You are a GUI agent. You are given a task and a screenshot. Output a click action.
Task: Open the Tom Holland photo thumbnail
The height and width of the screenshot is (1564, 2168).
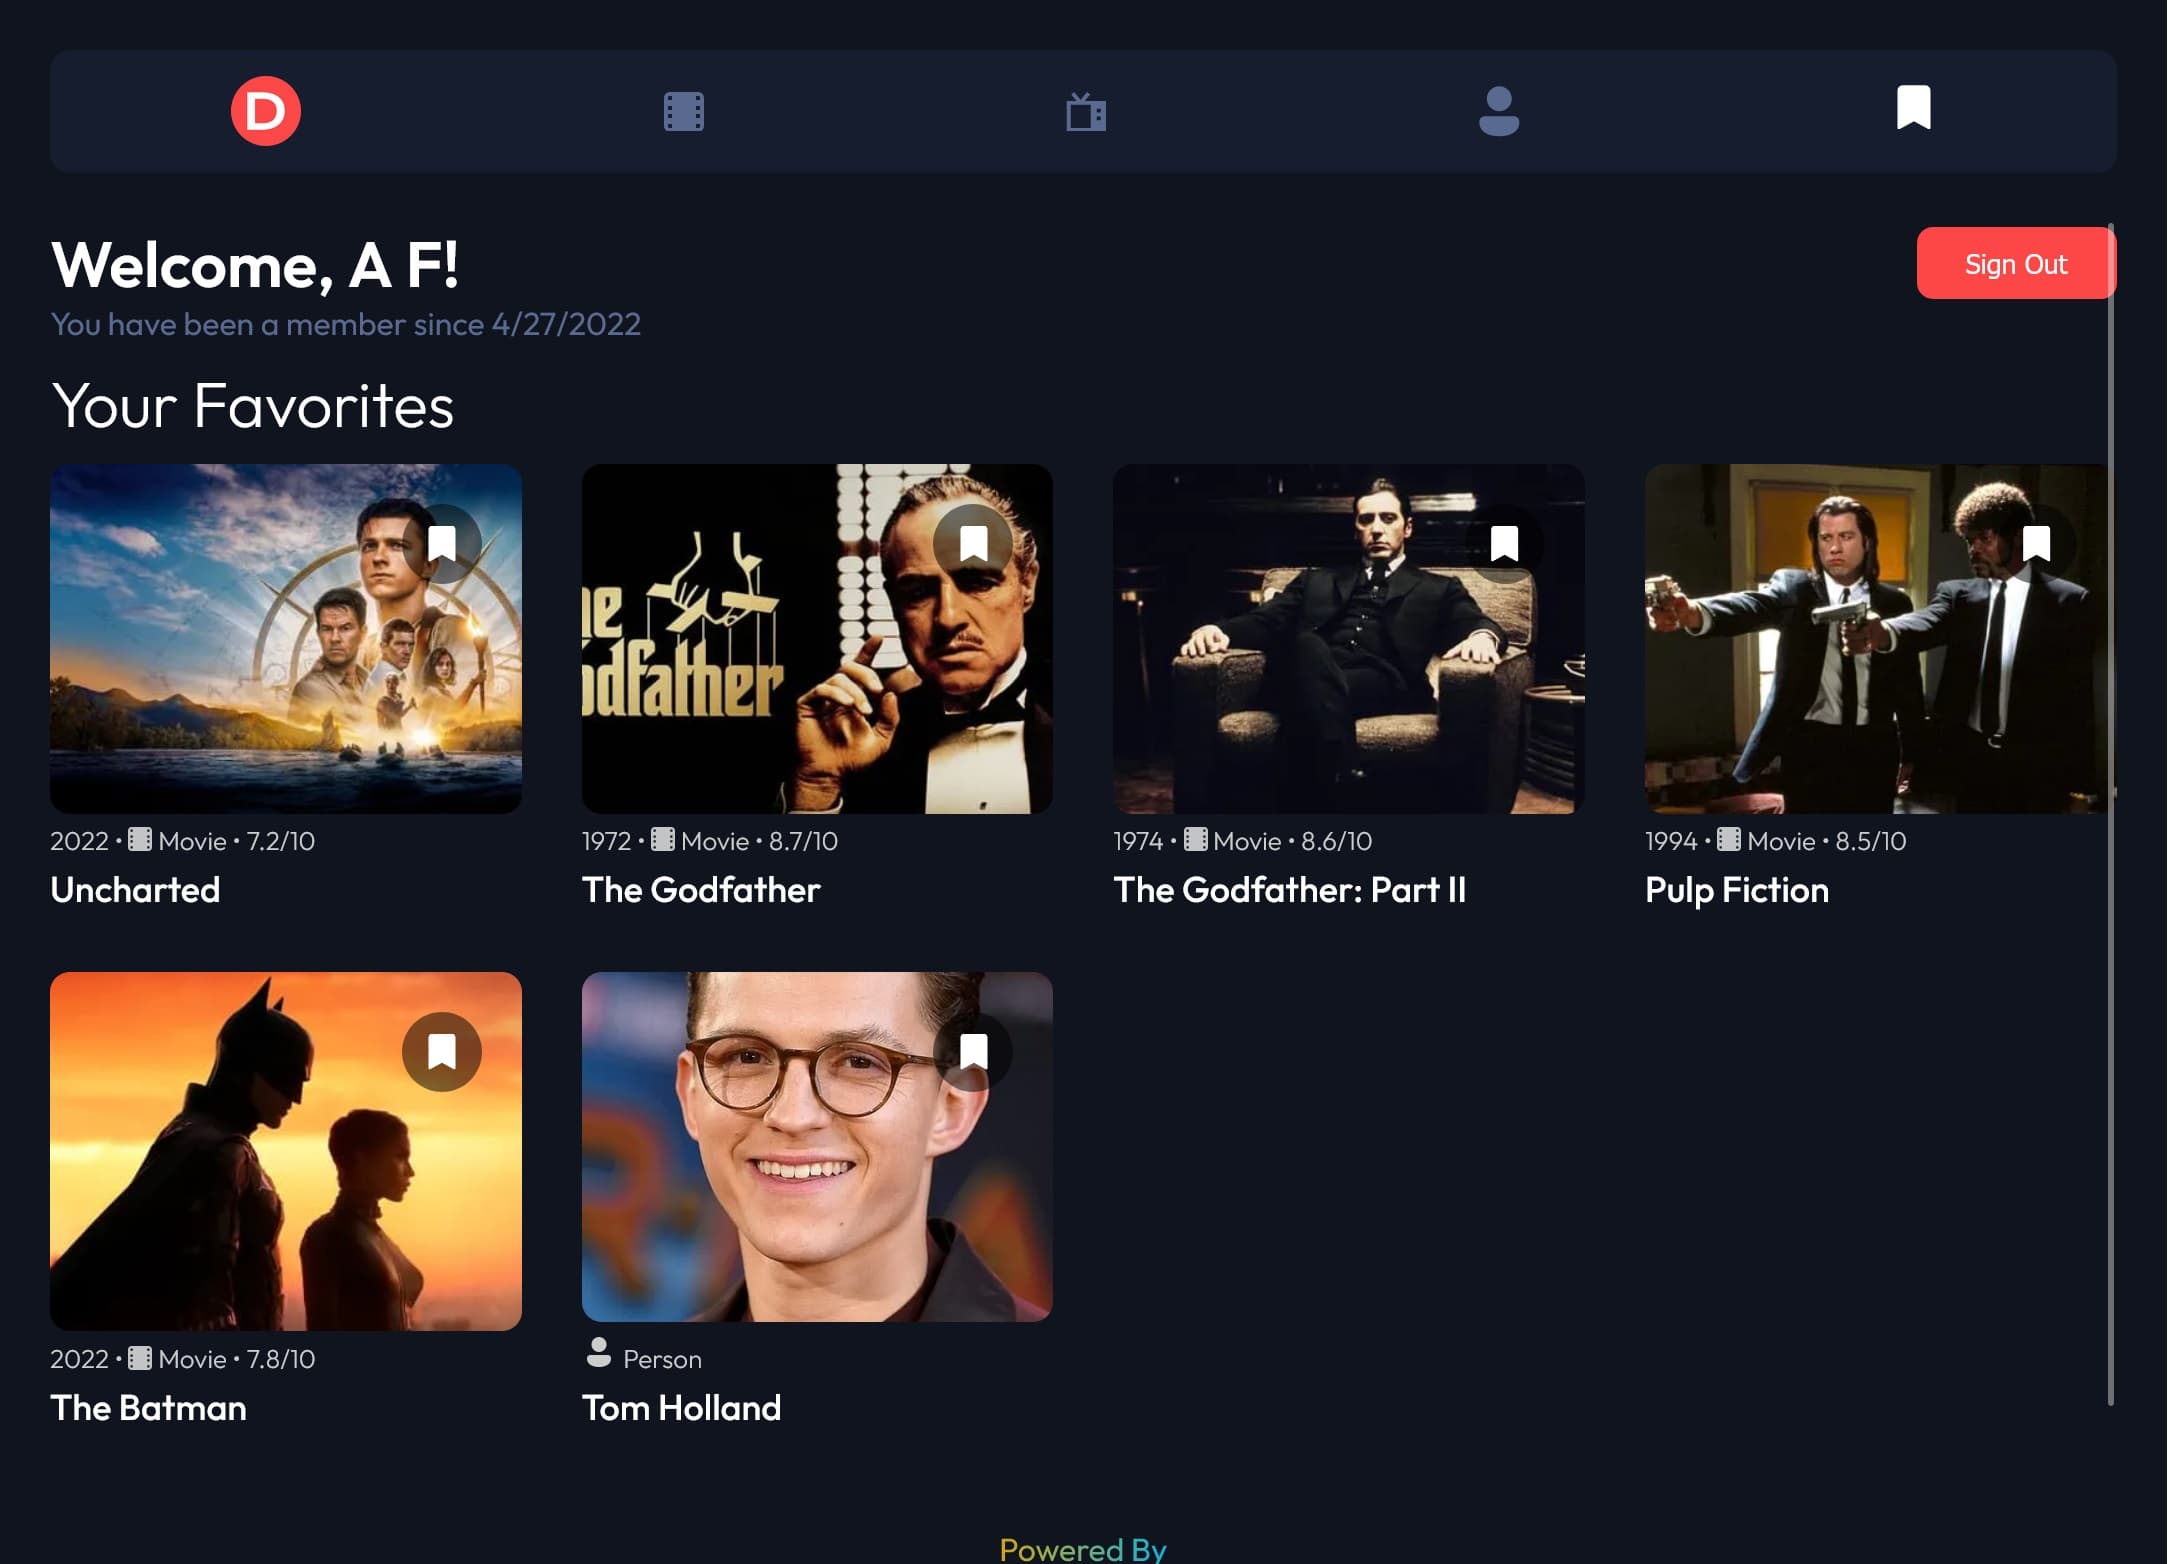point(817,1147)
